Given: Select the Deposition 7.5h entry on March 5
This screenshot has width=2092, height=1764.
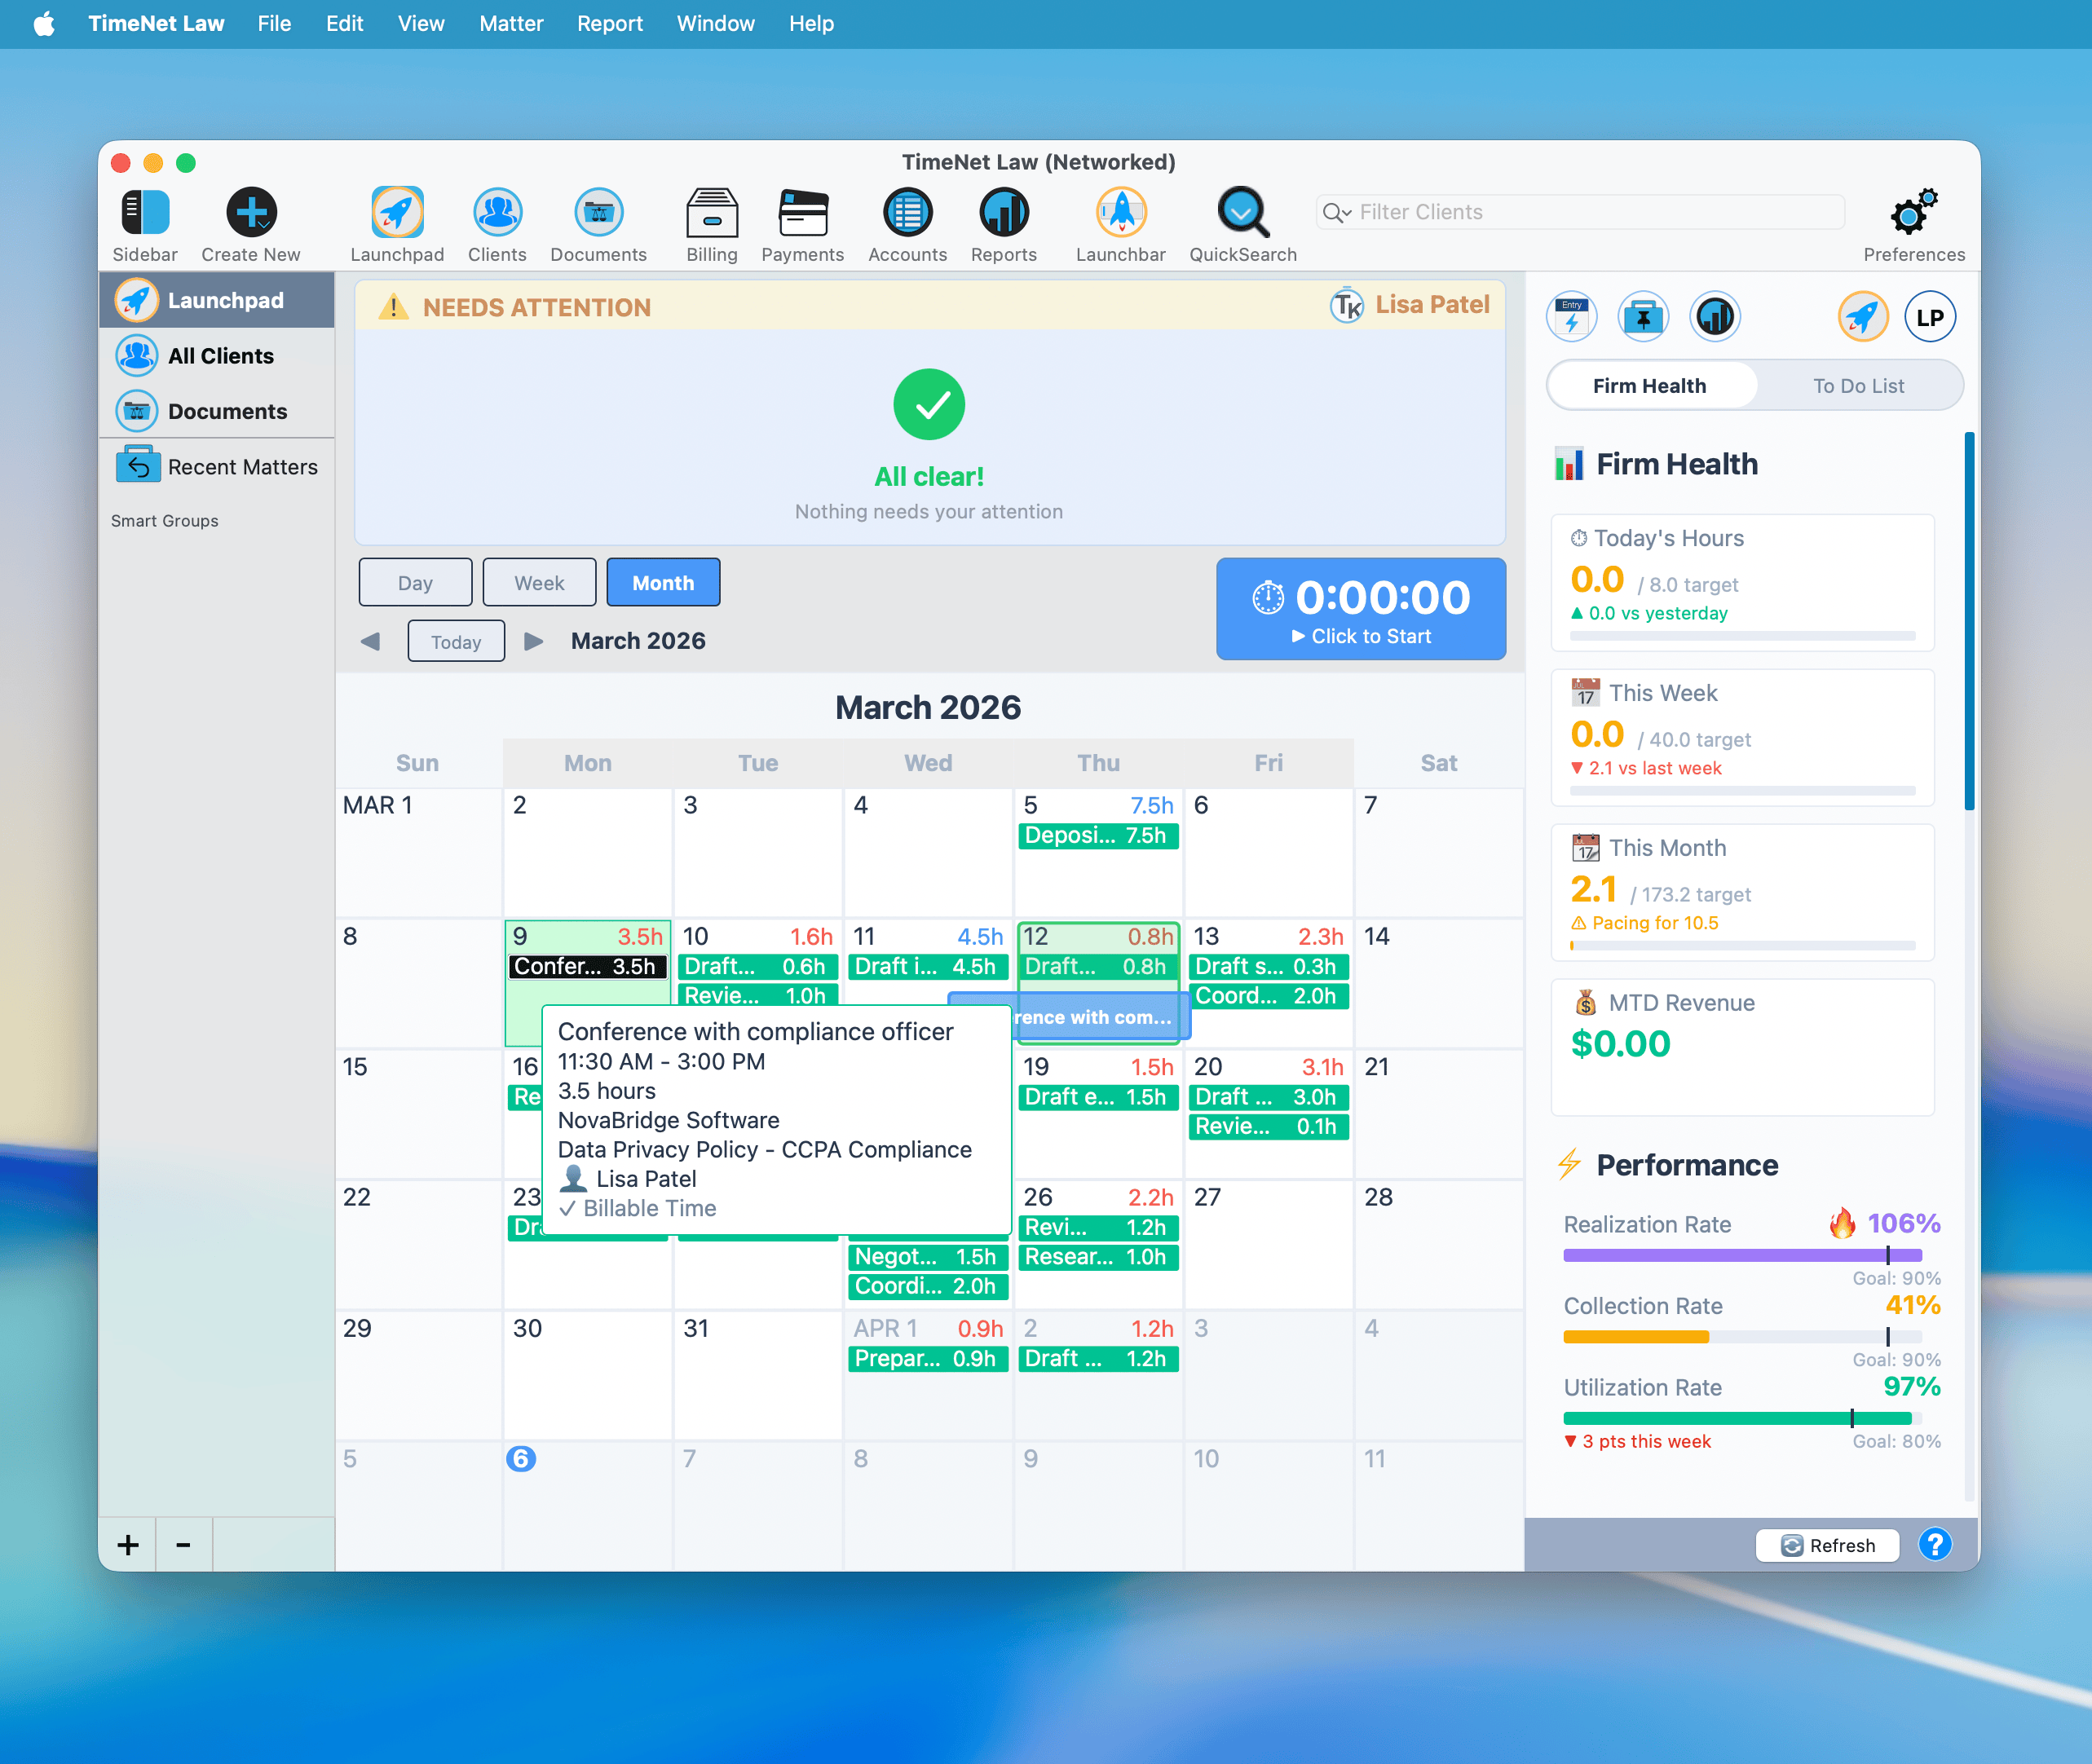Looking at the screenshot, I should [1097, 836].
